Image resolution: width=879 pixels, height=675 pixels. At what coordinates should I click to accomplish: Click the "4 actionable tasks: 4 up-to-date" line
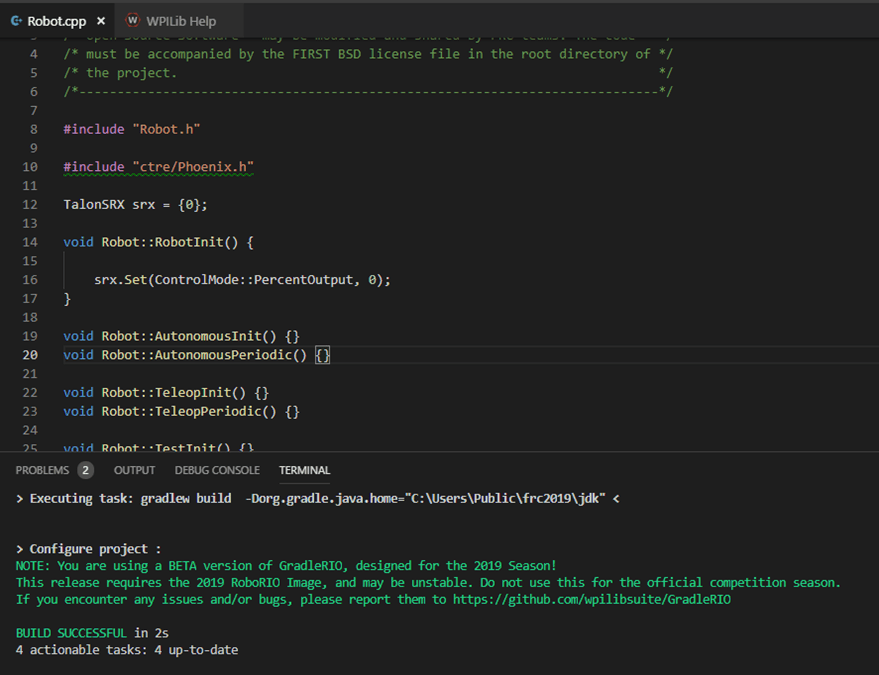click(x=127, y=650)
